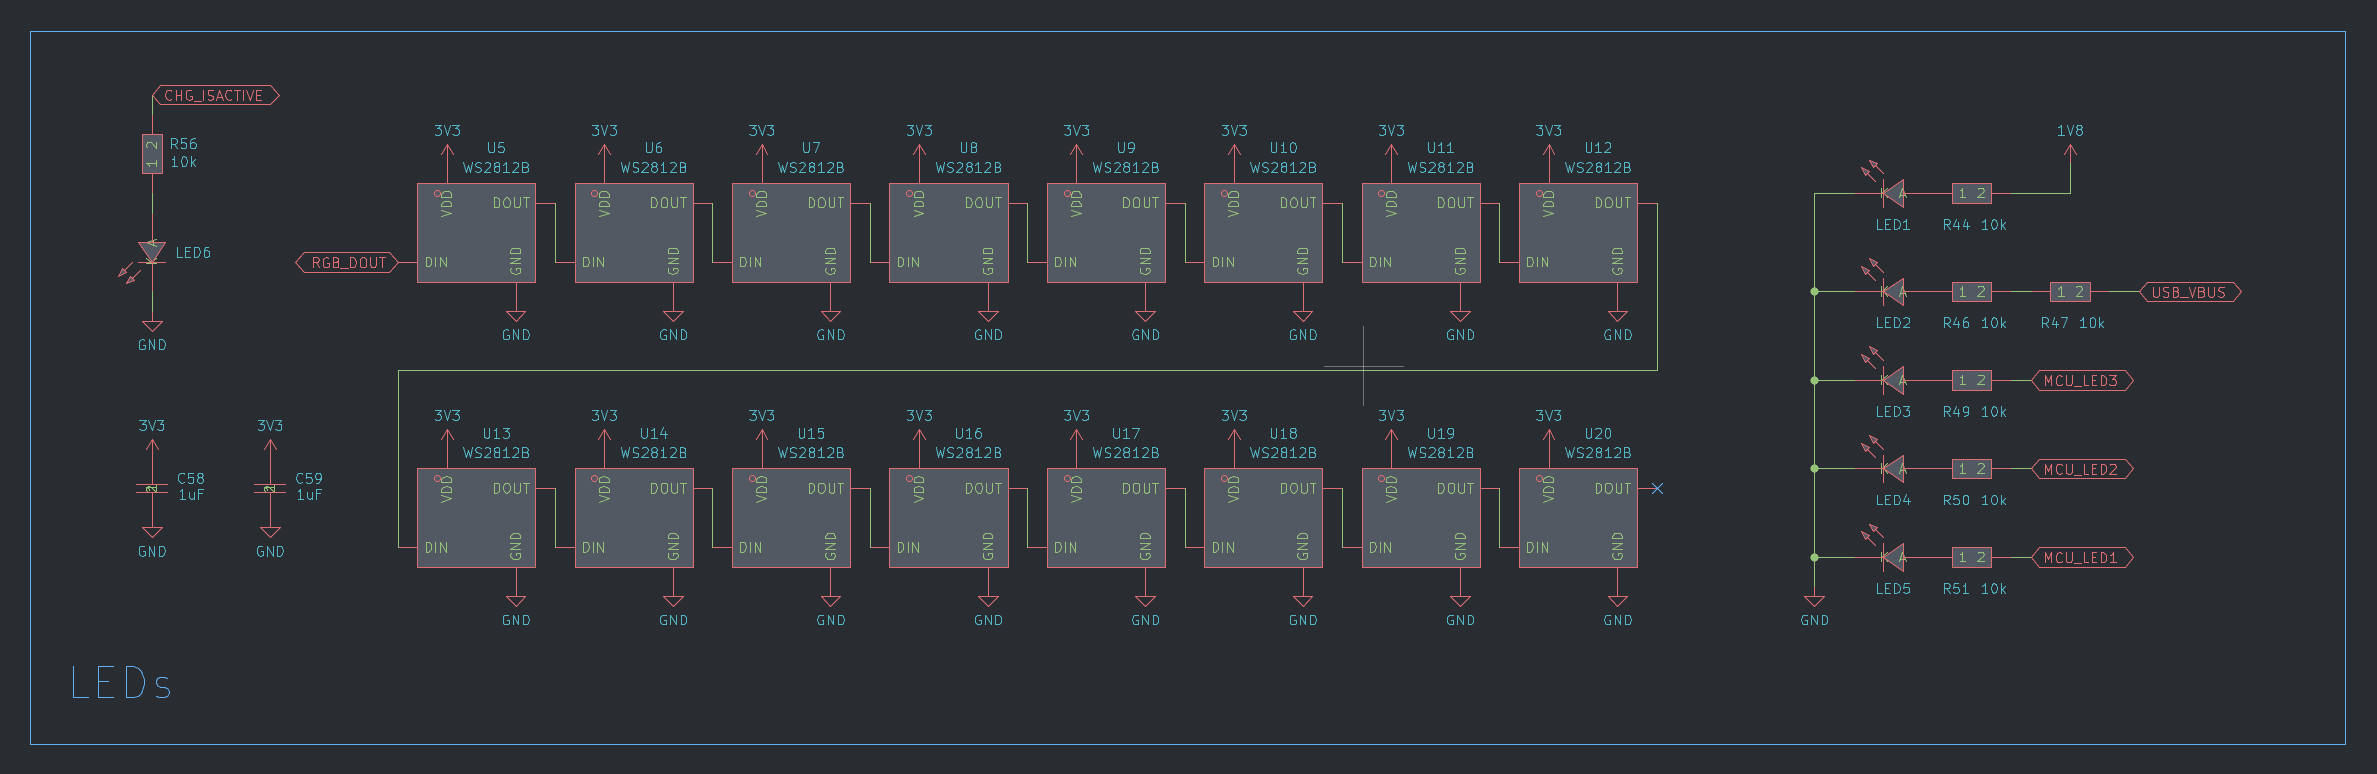The width and height of the screenshot is (2377, 774).
Task: Click the R46 resistor symbol
Action: (1971, 292)
